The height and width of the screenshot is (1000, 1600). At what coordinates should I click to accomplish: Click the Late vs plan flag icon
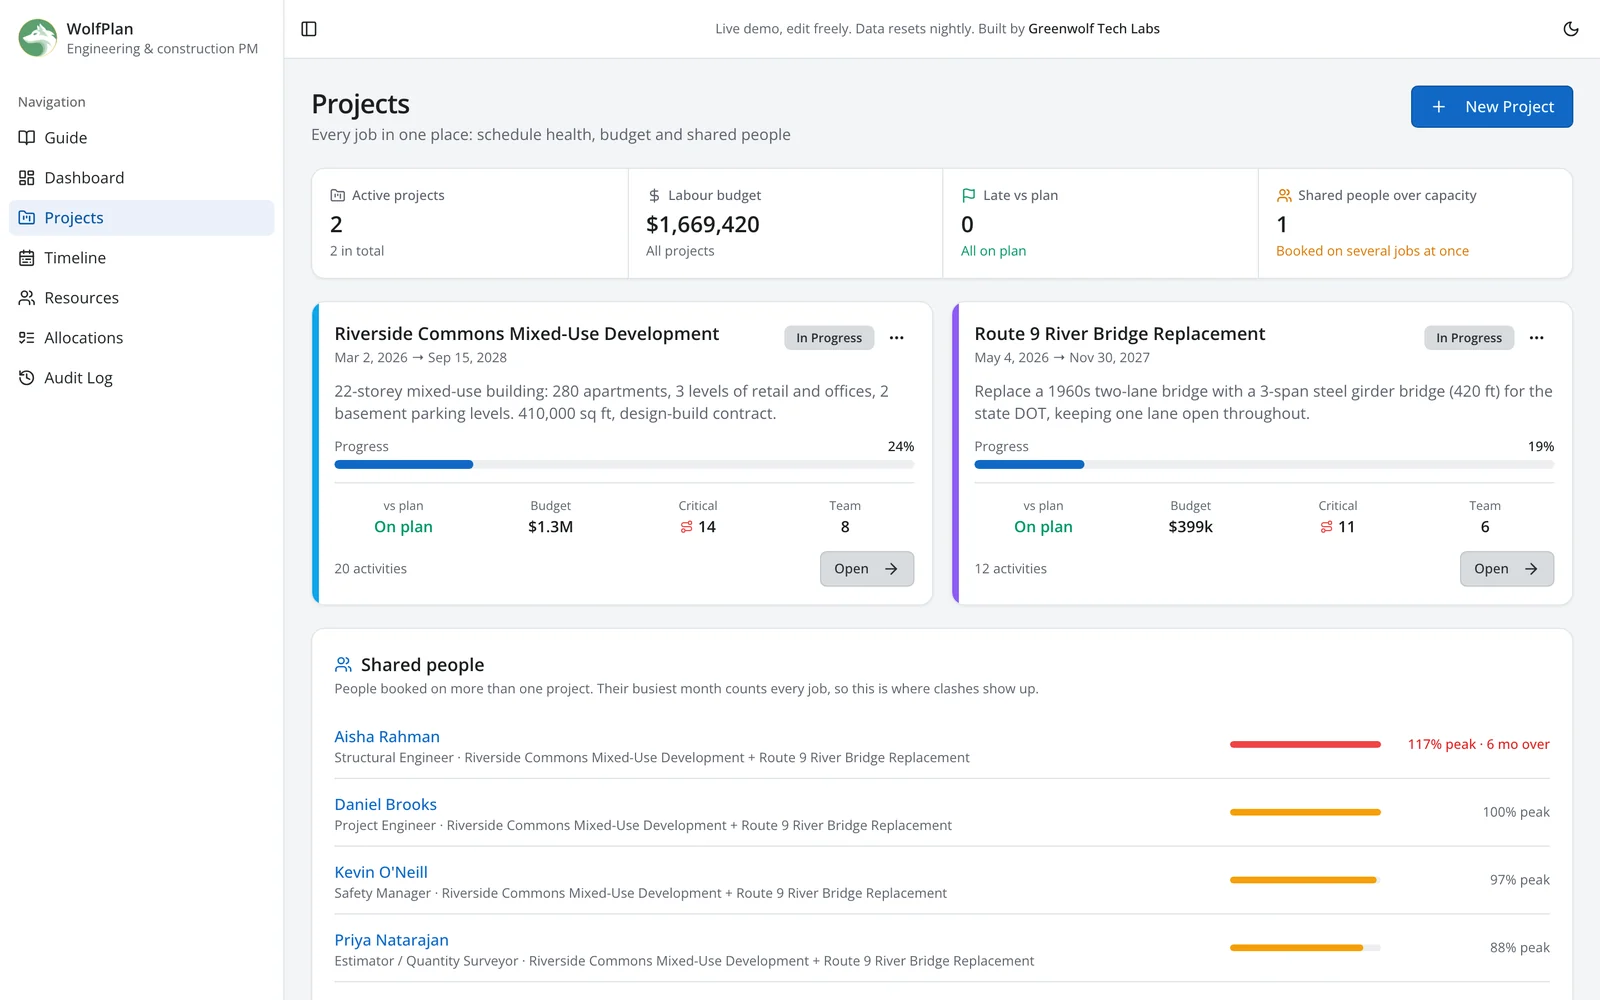pyautogui.click(x=969, y=196)
